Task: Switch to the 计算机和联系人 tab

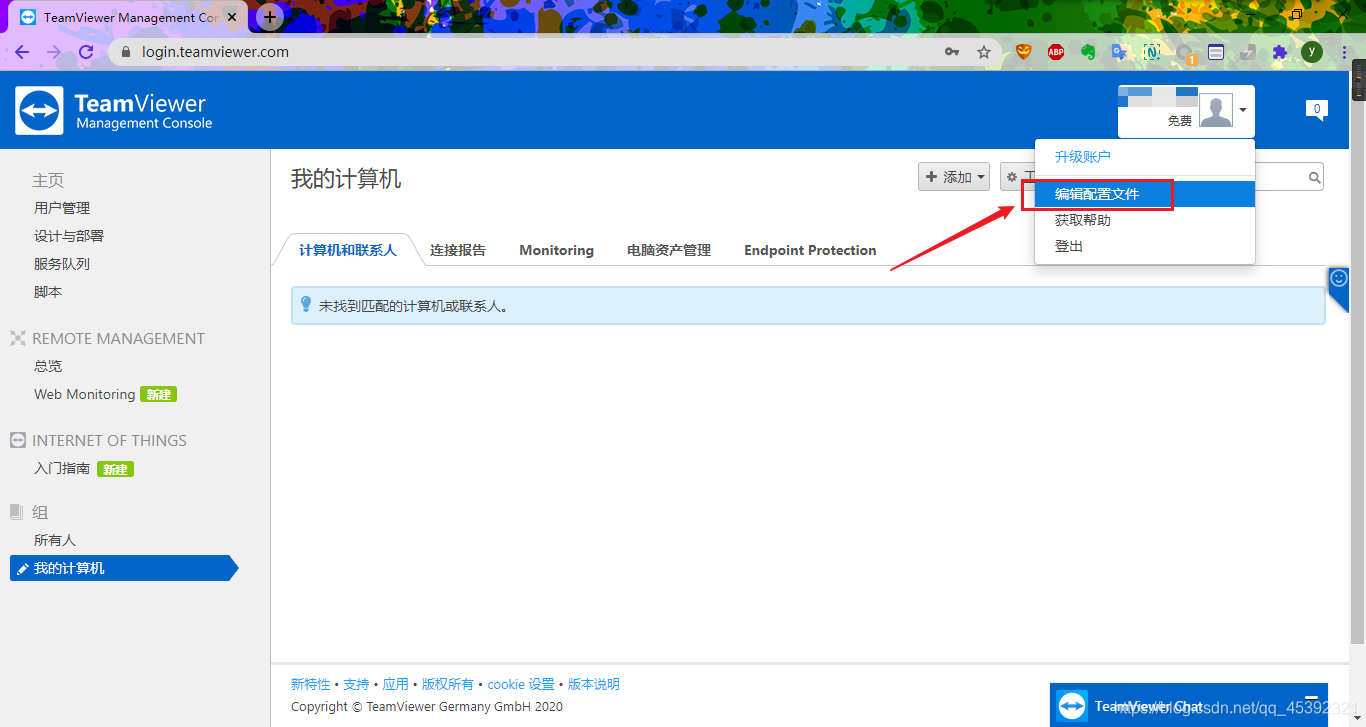Action: [x=347, y=250]
